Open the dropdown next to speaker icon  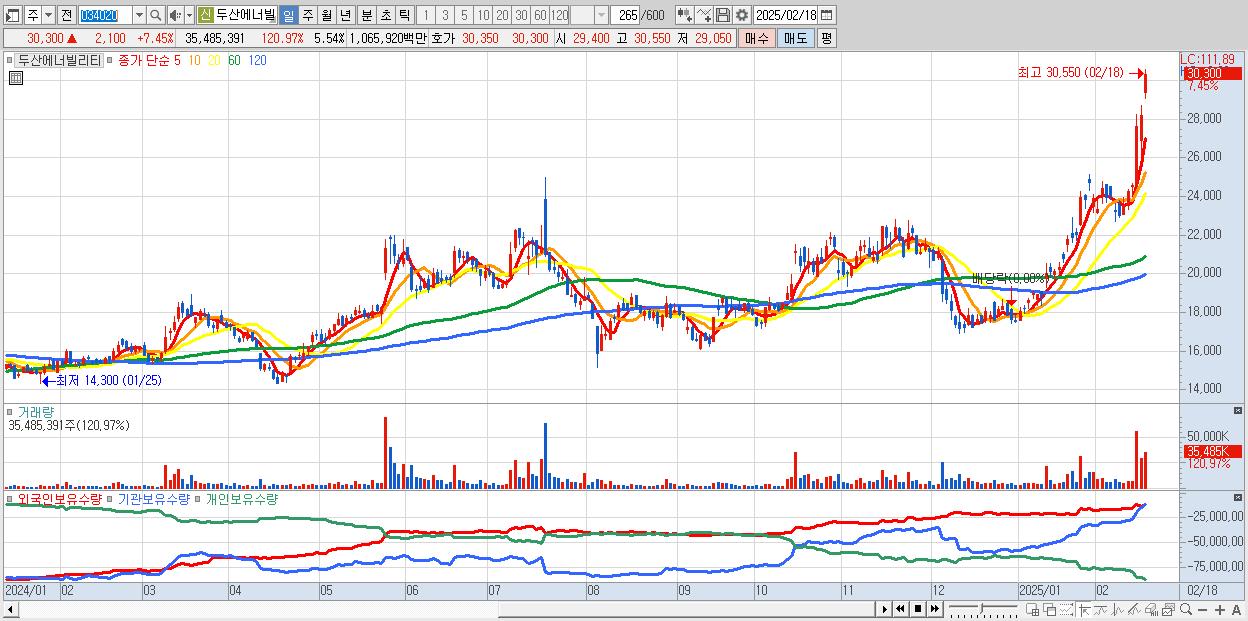coord(188,15)
